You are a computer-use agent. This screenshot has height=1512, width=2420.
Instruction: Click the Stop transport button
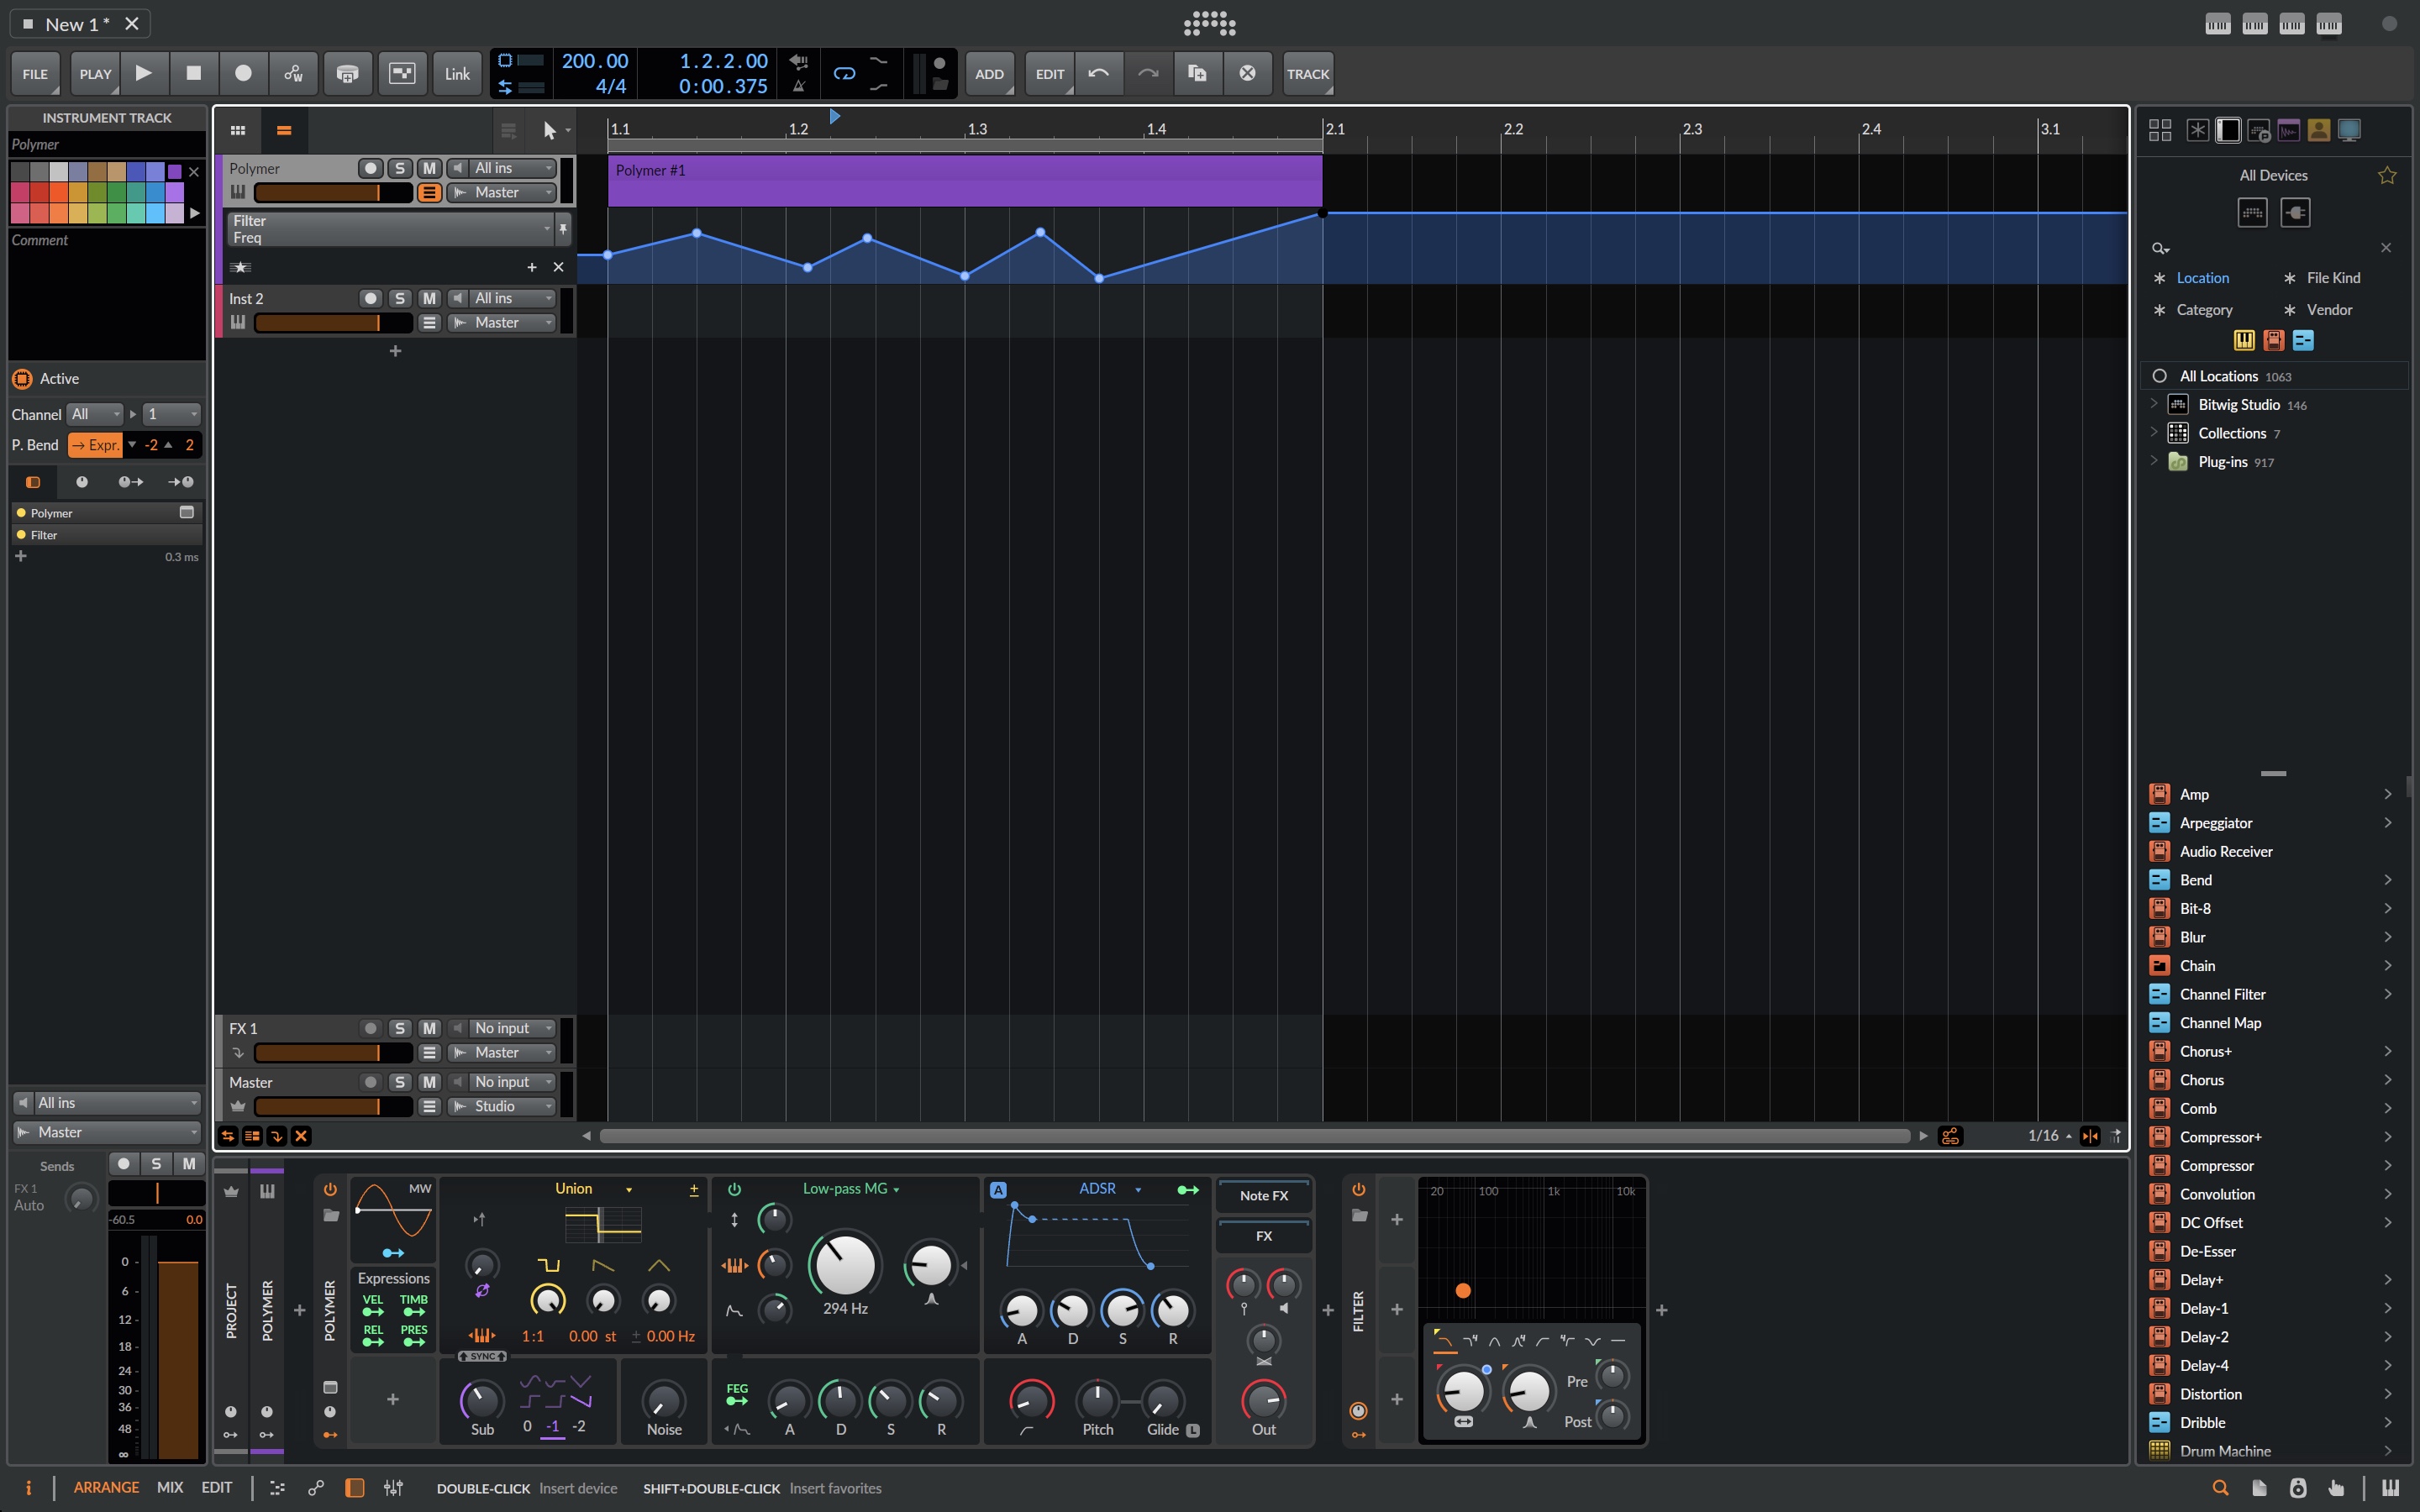tap(194, 73)
